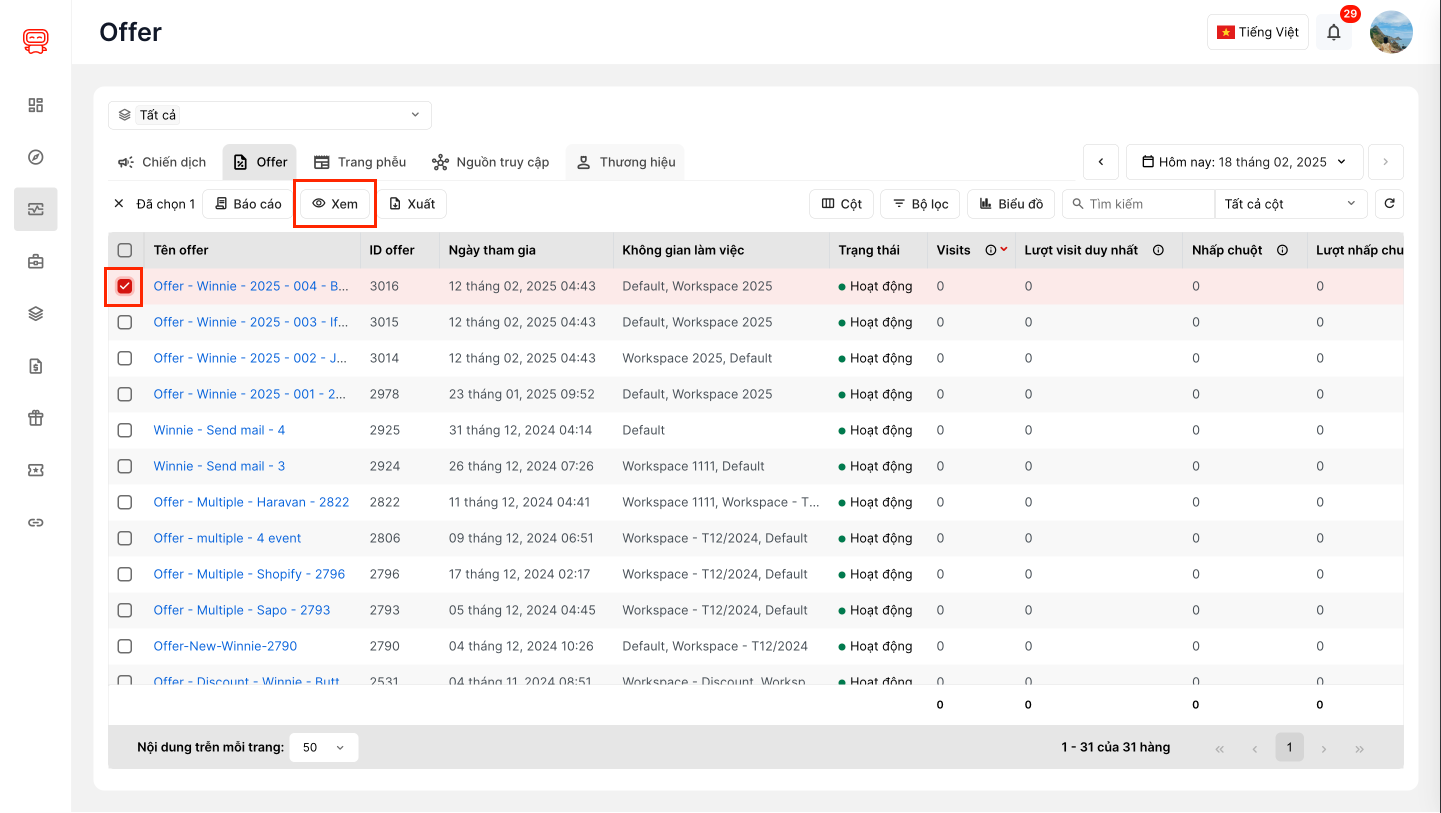The image size is (1441, 813).
Task: Click the notification bell icon
Action: click(x=1333, y=32)
